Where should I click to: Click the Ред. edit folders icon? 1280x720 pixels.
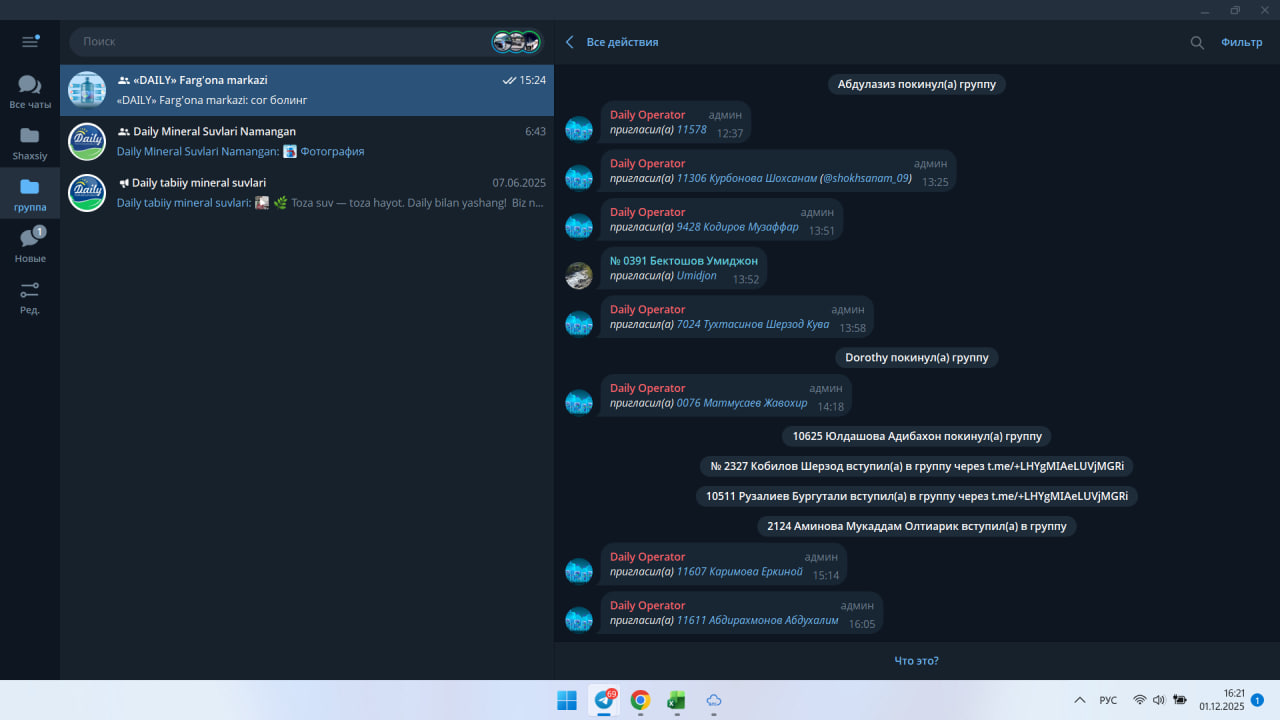tap(30, 297)
